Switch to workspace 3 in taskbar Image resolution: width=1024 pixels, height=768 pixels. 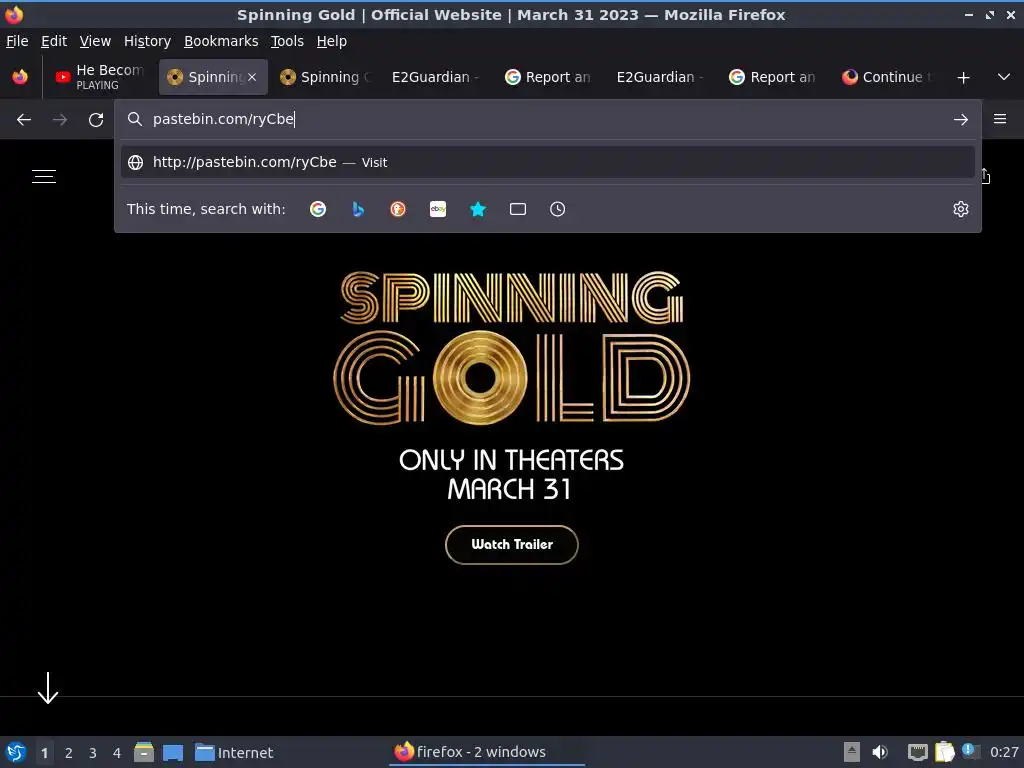point(93,753)
